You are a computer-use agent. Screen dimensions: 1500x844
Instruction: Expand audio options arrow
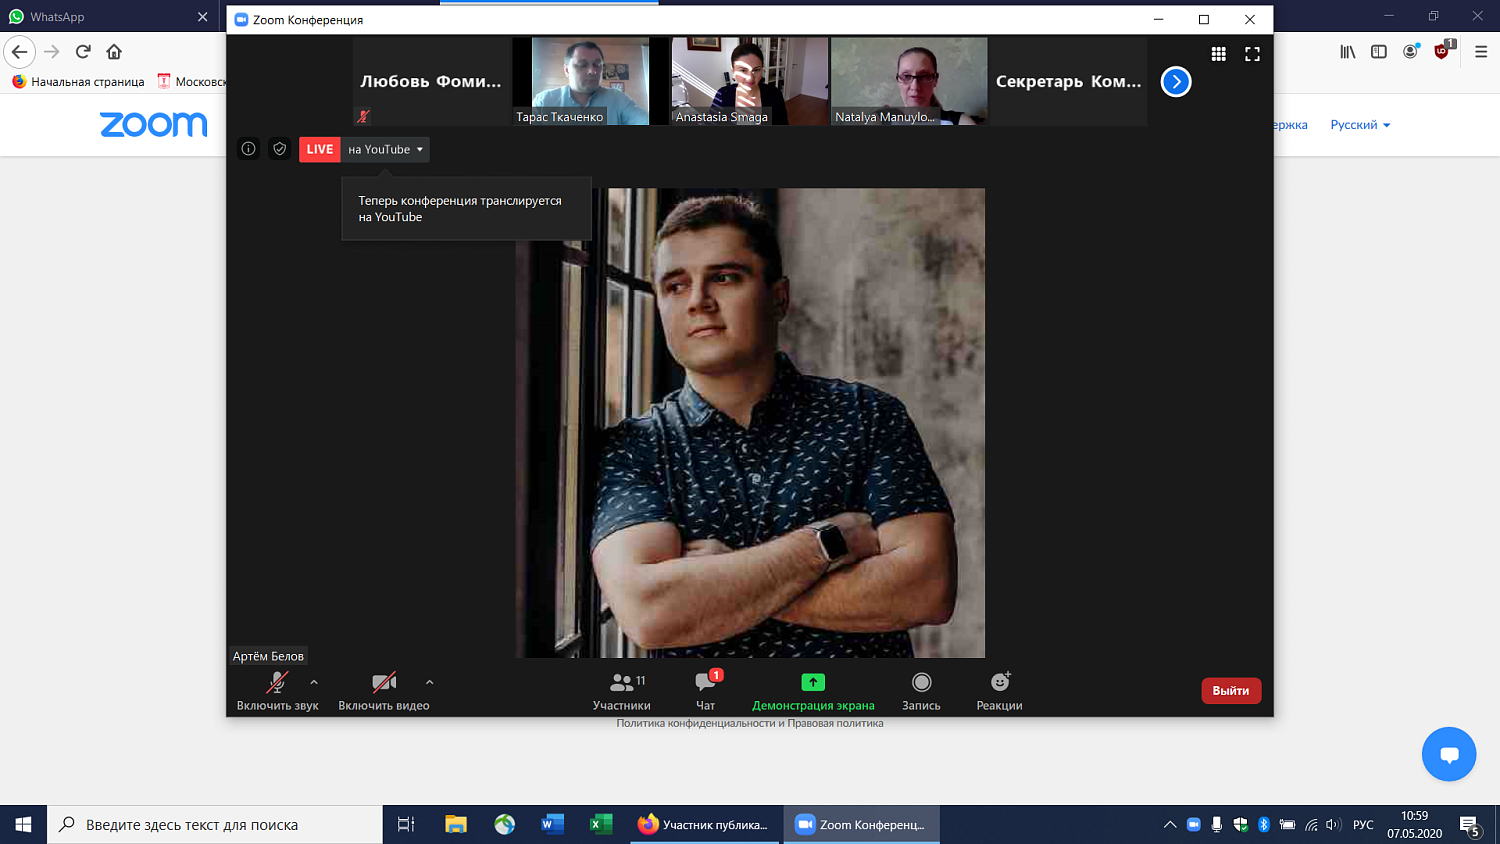pos(314,682)
